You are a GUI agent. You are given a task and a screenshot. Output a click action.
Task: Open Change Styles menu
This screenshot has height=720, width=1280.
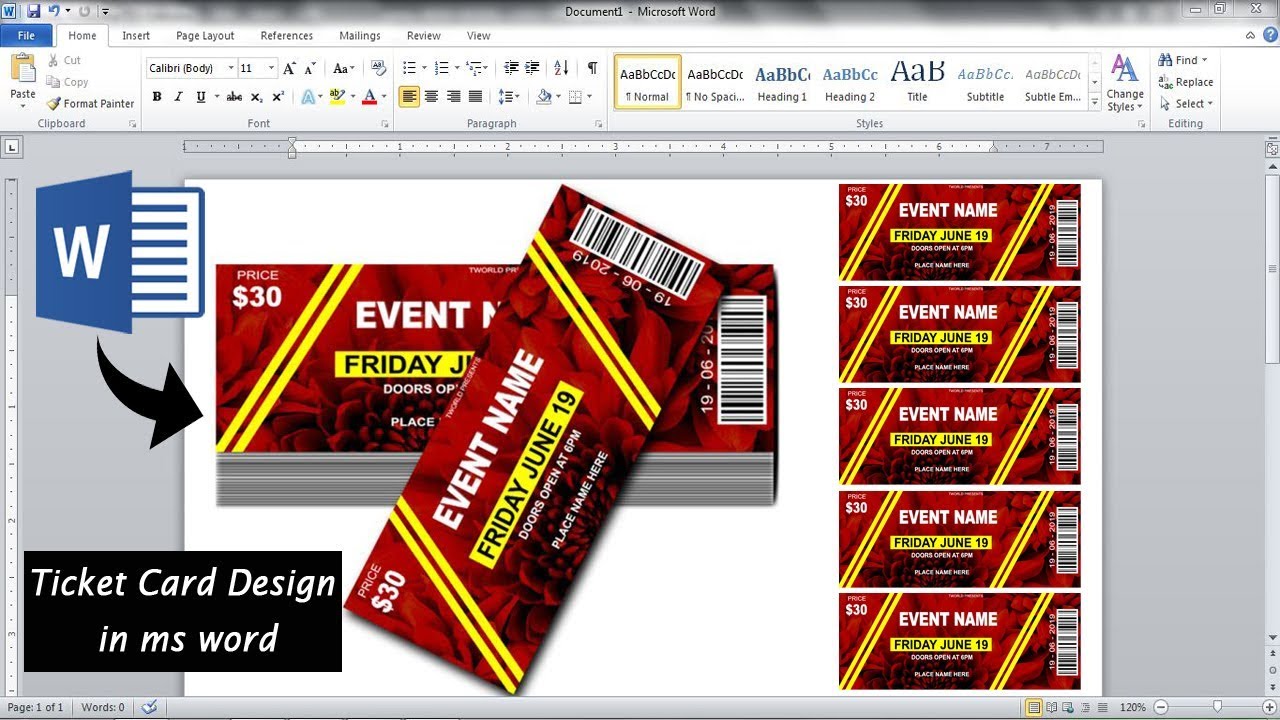pyautogui.click(x=1125, y=84)
